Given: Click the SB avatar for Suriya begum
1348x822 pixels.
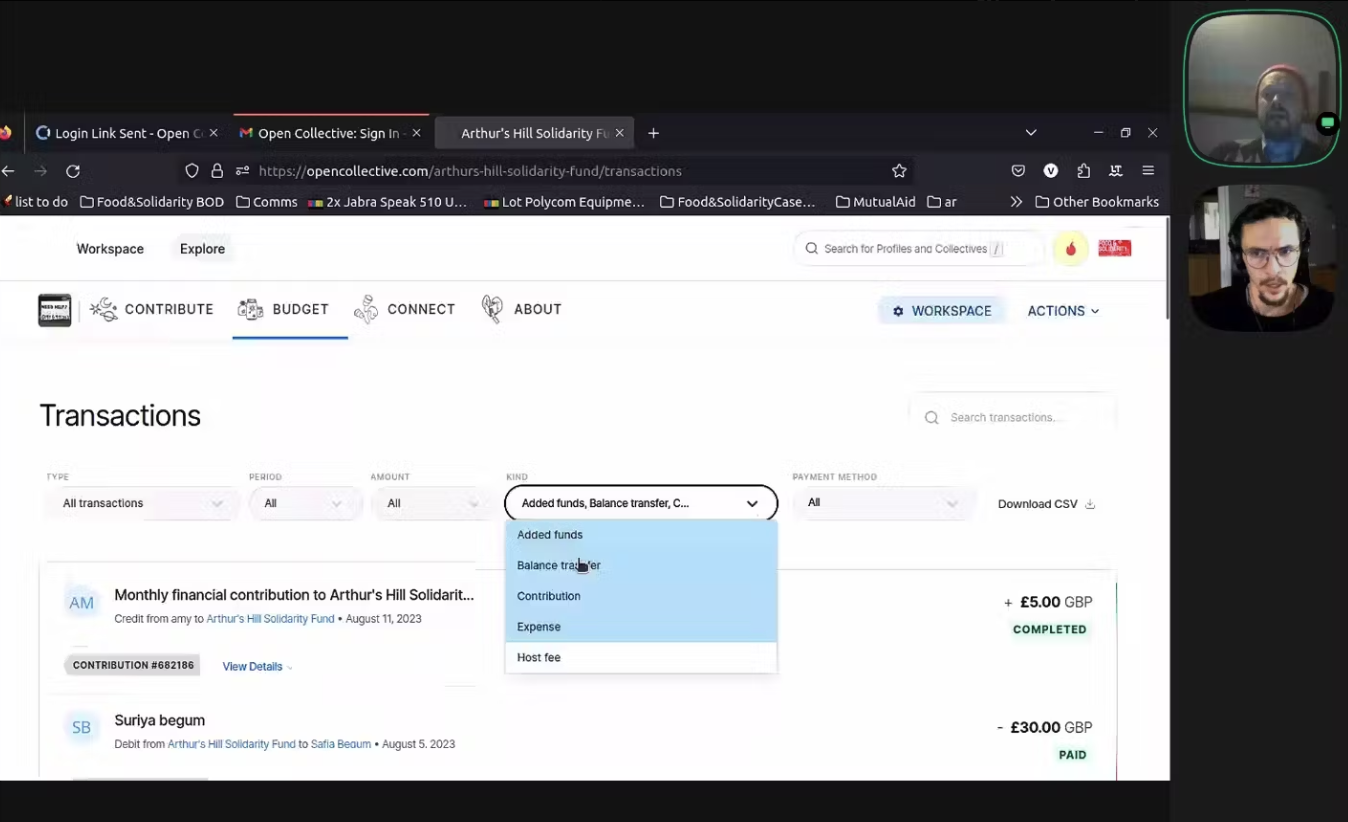Looking at the screenshot, I should pyautogui.click(x=81, y=728).
